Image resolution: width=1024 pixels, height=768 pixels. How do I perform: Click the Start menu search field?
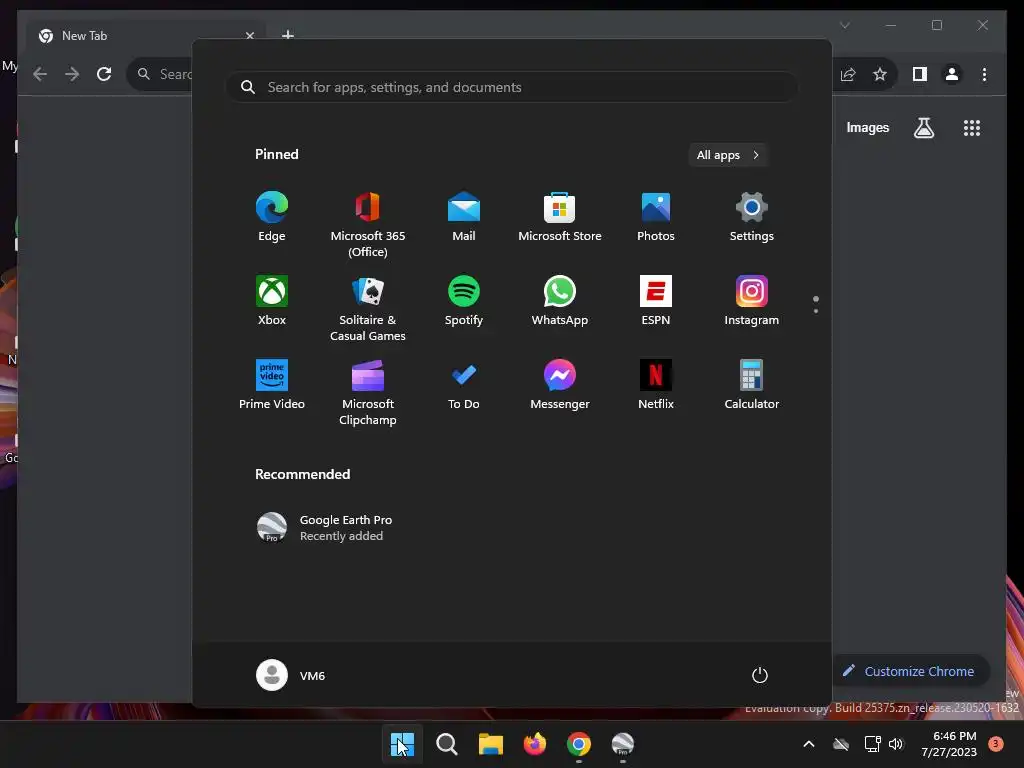point(512,88)
